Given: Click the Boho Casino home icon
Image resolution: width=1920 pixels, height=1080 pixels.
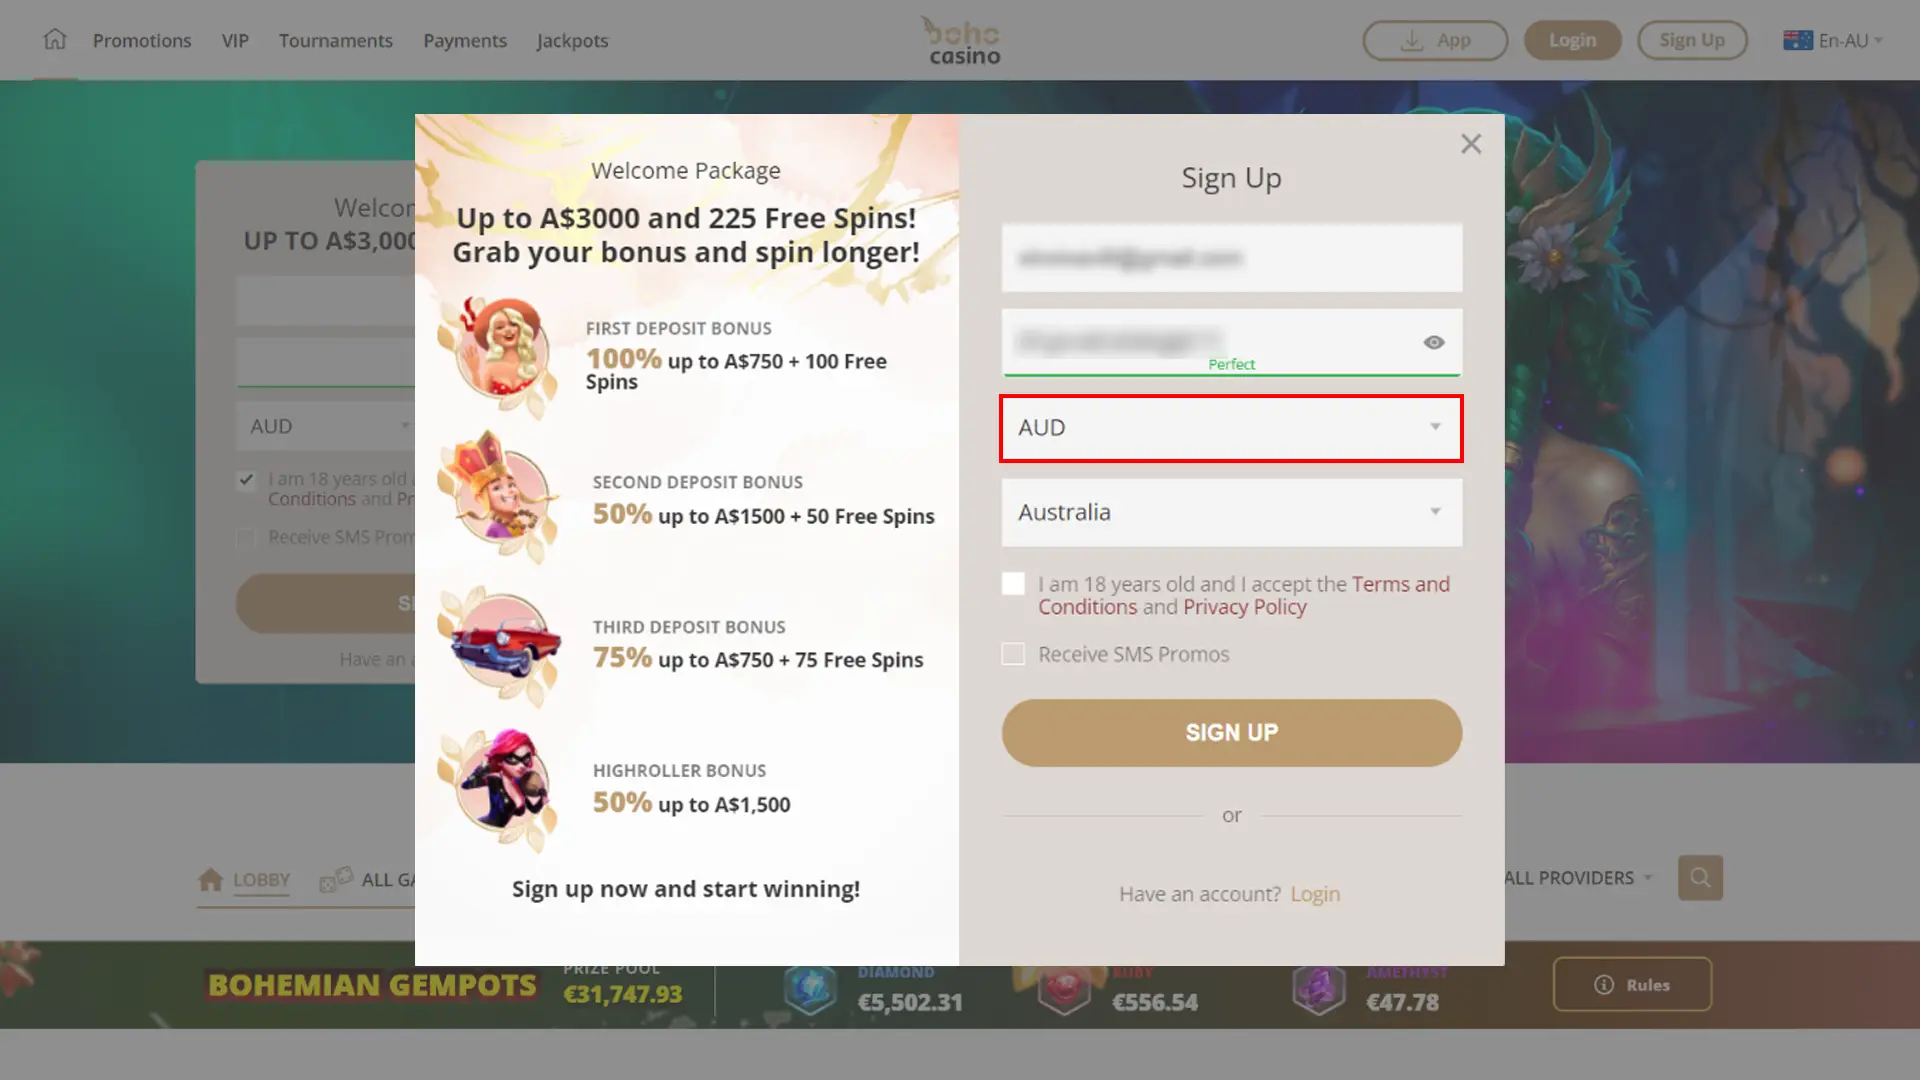Looking at the screenshot, I should click(53, 40).
